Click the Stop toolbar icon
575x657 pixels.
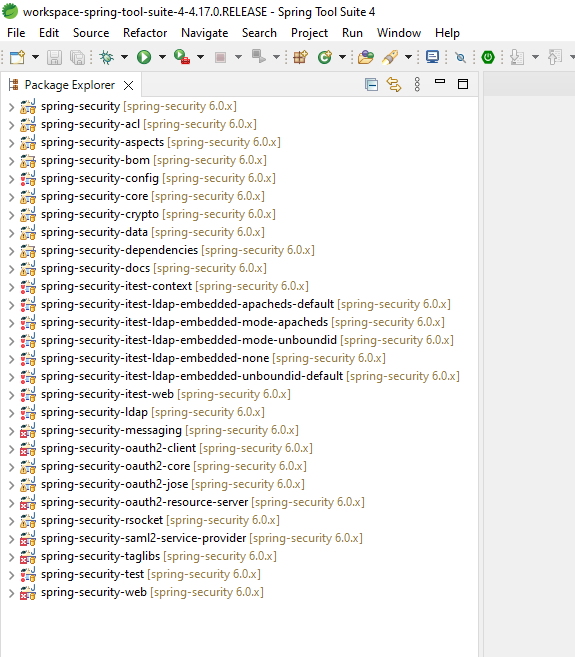click(x=220, y=57)
